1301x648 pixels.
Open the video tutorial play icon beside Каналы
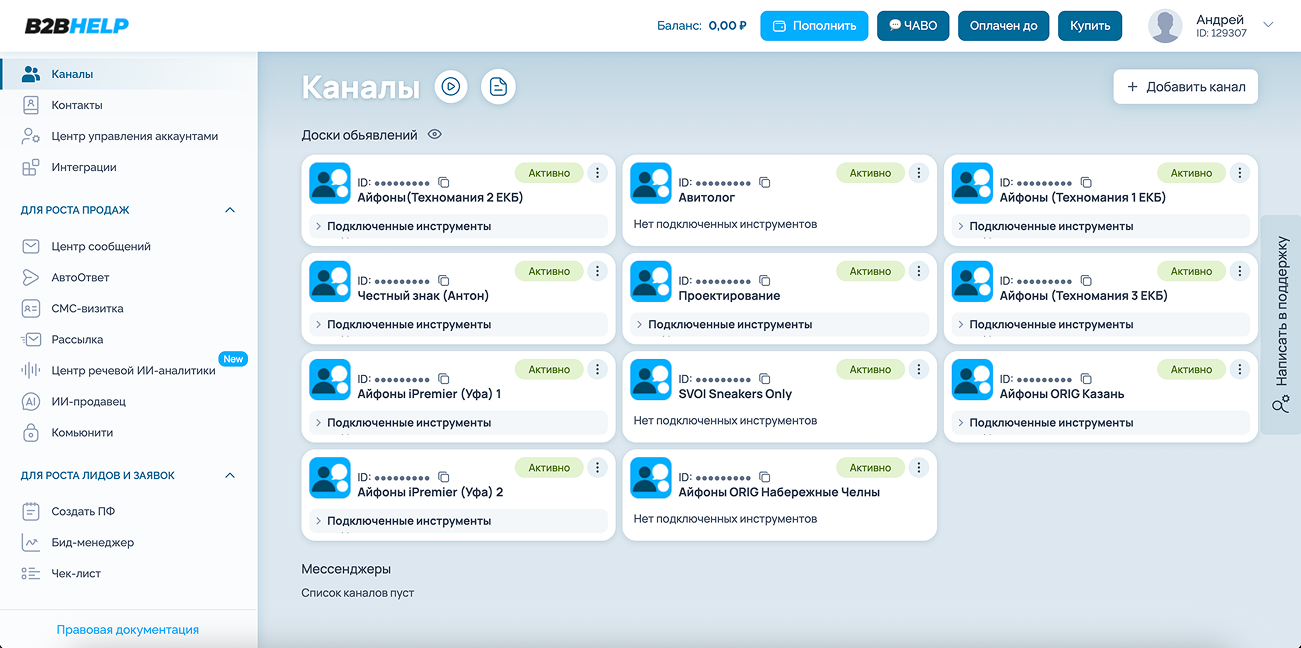pos(451,87)
